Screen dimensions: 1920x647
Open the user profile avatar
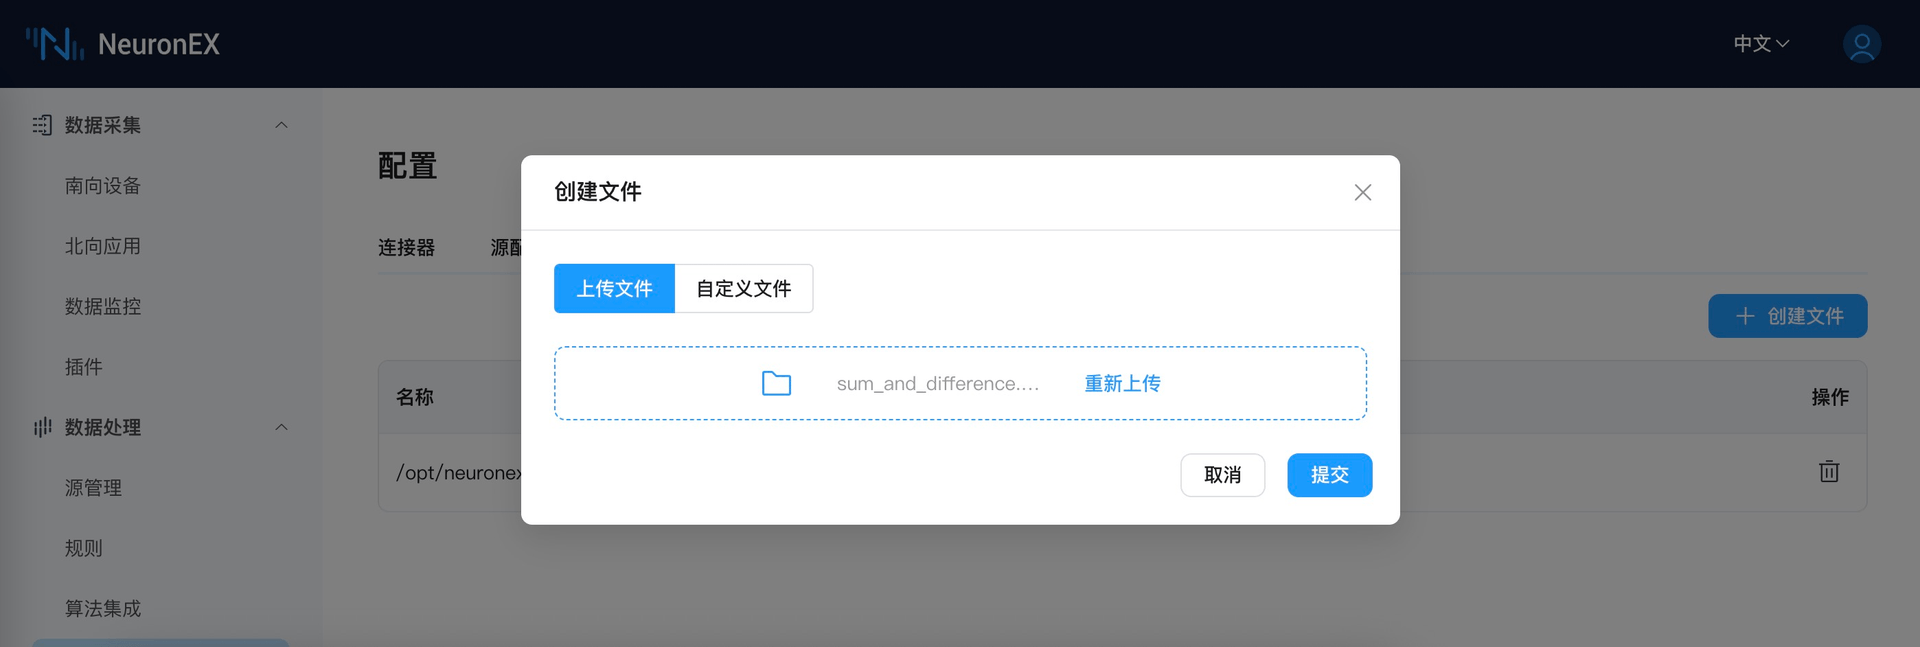tap(1861, 44)
